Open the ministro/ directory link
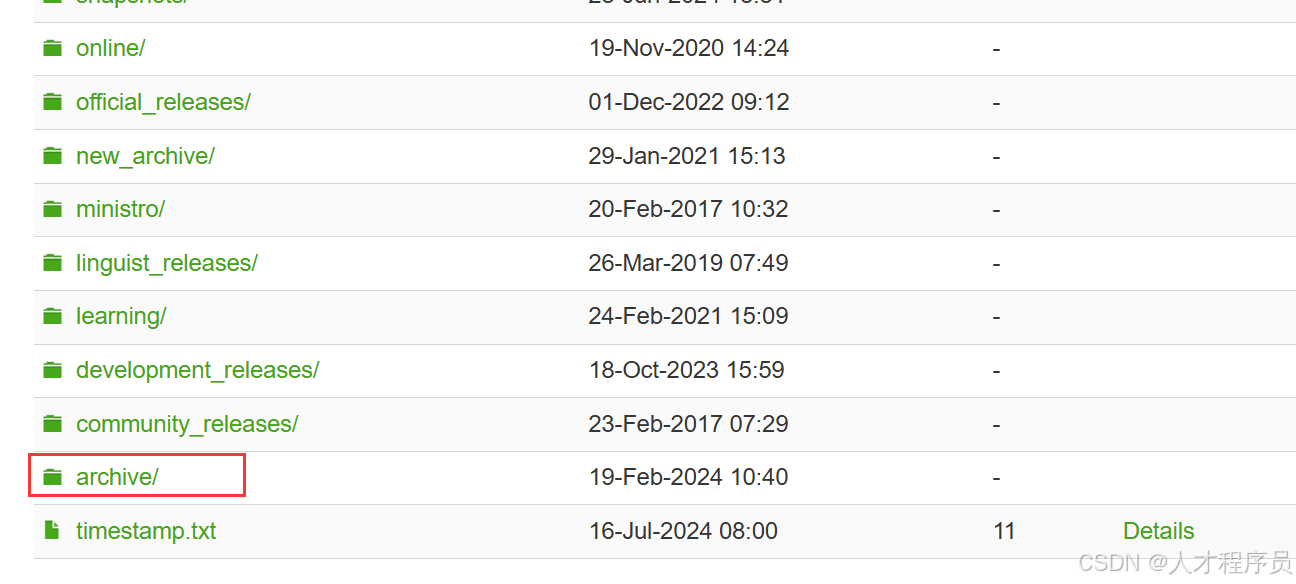 (120, 209)
